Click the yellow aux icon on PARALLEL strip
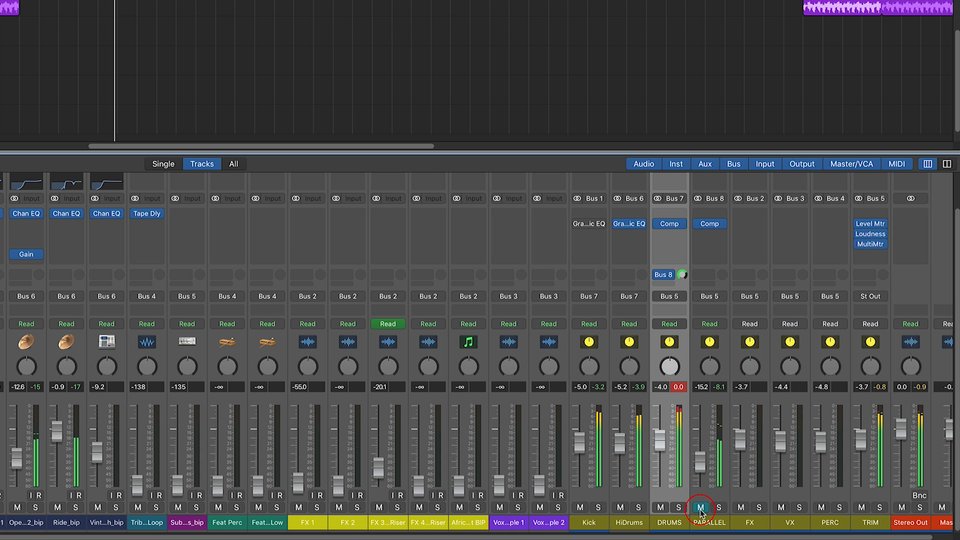This screenshot has height=540, width=960. click(710, 342)
